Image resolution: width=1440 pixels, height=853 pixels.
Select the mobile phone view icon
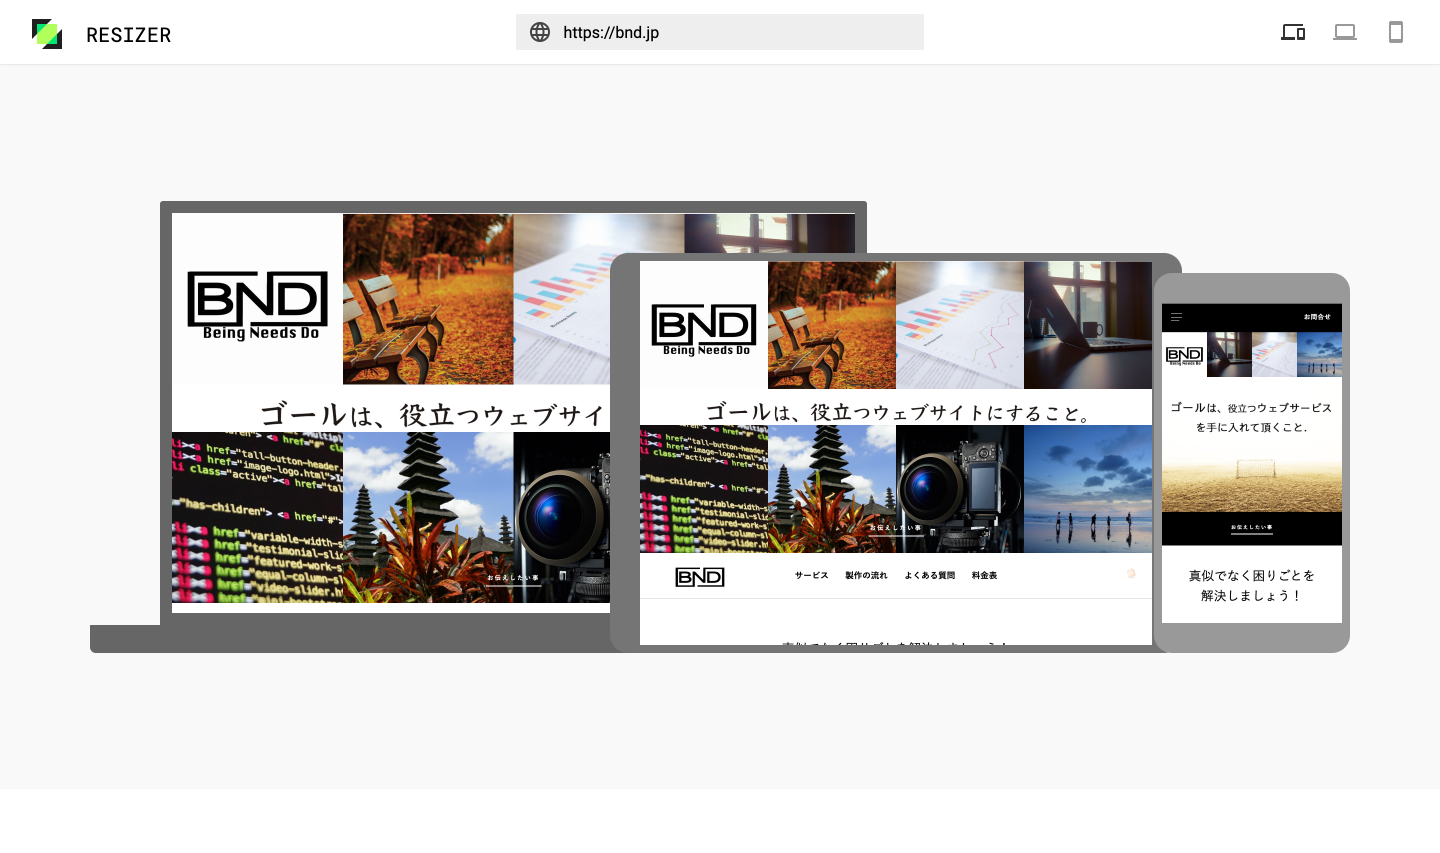point(1396,32)
